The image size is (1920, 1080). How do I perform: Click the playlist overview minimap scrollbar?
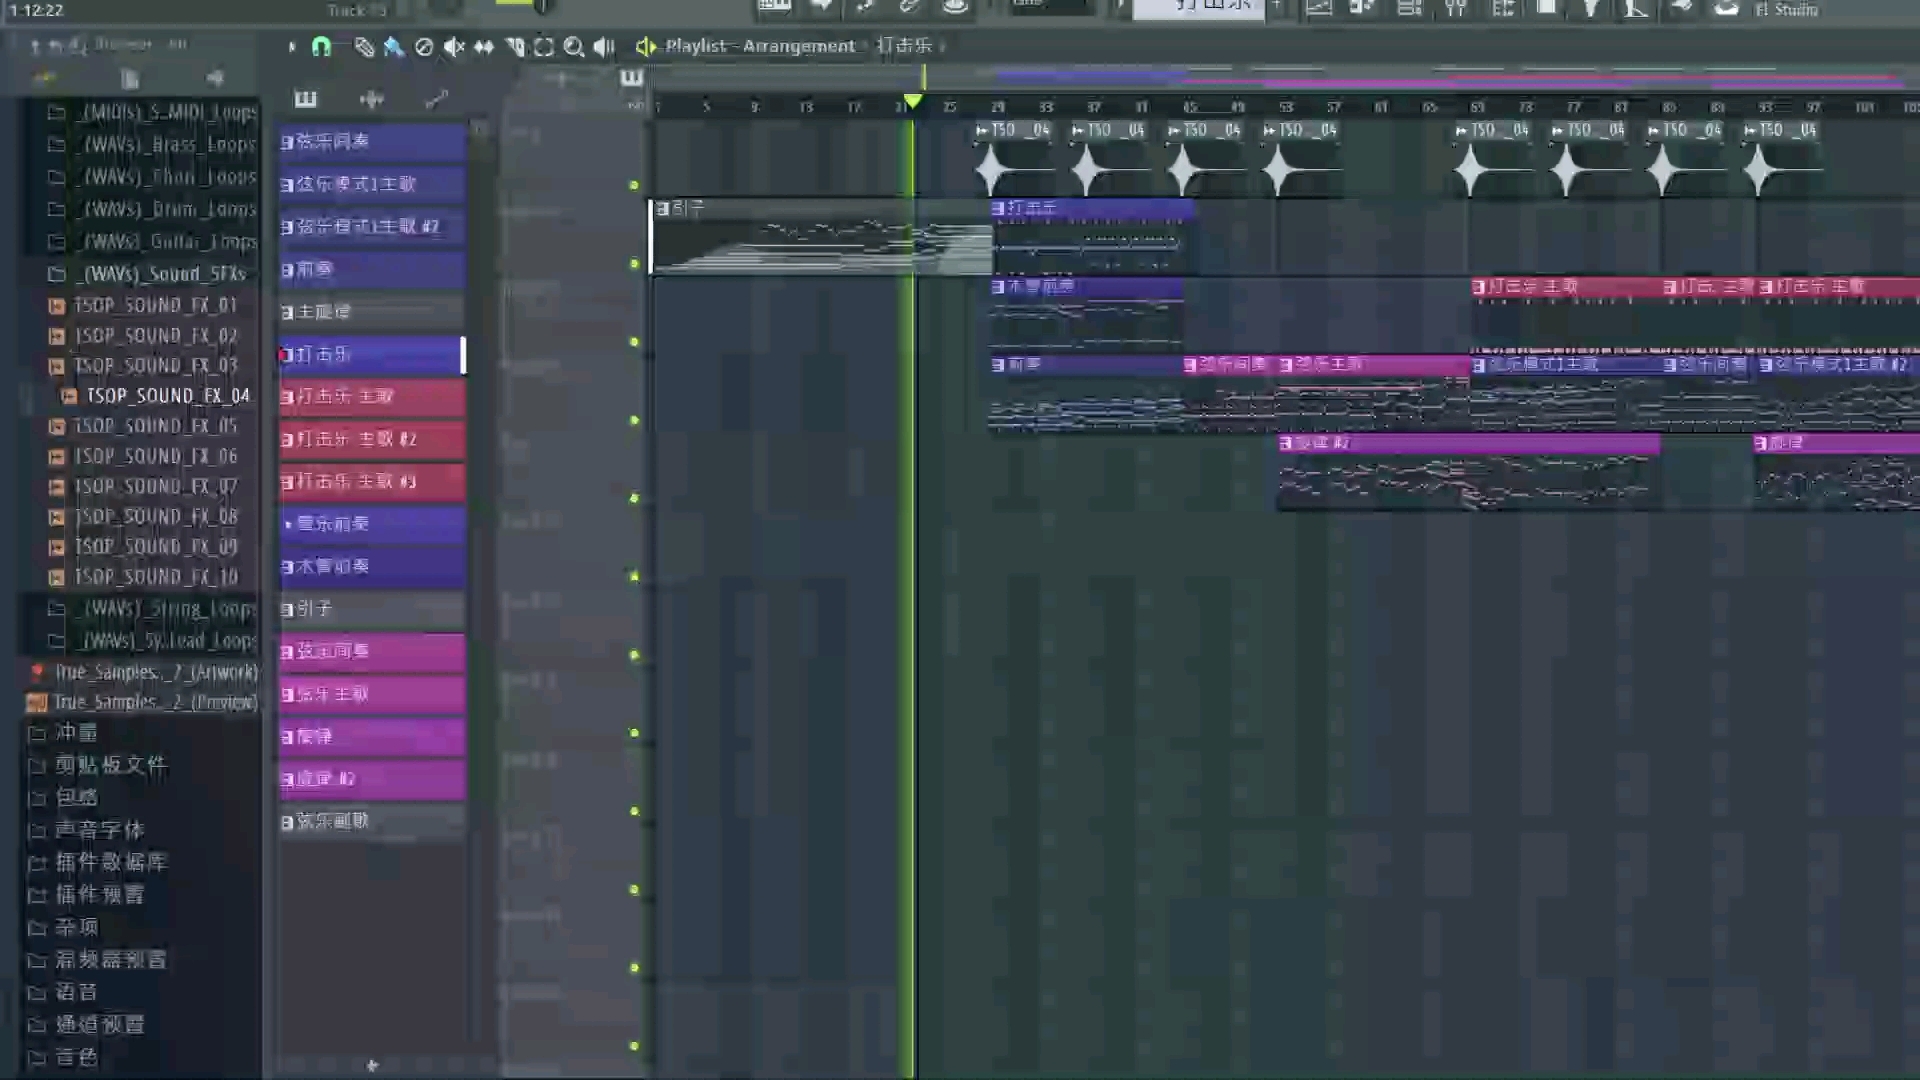(x=1285, y=77)
